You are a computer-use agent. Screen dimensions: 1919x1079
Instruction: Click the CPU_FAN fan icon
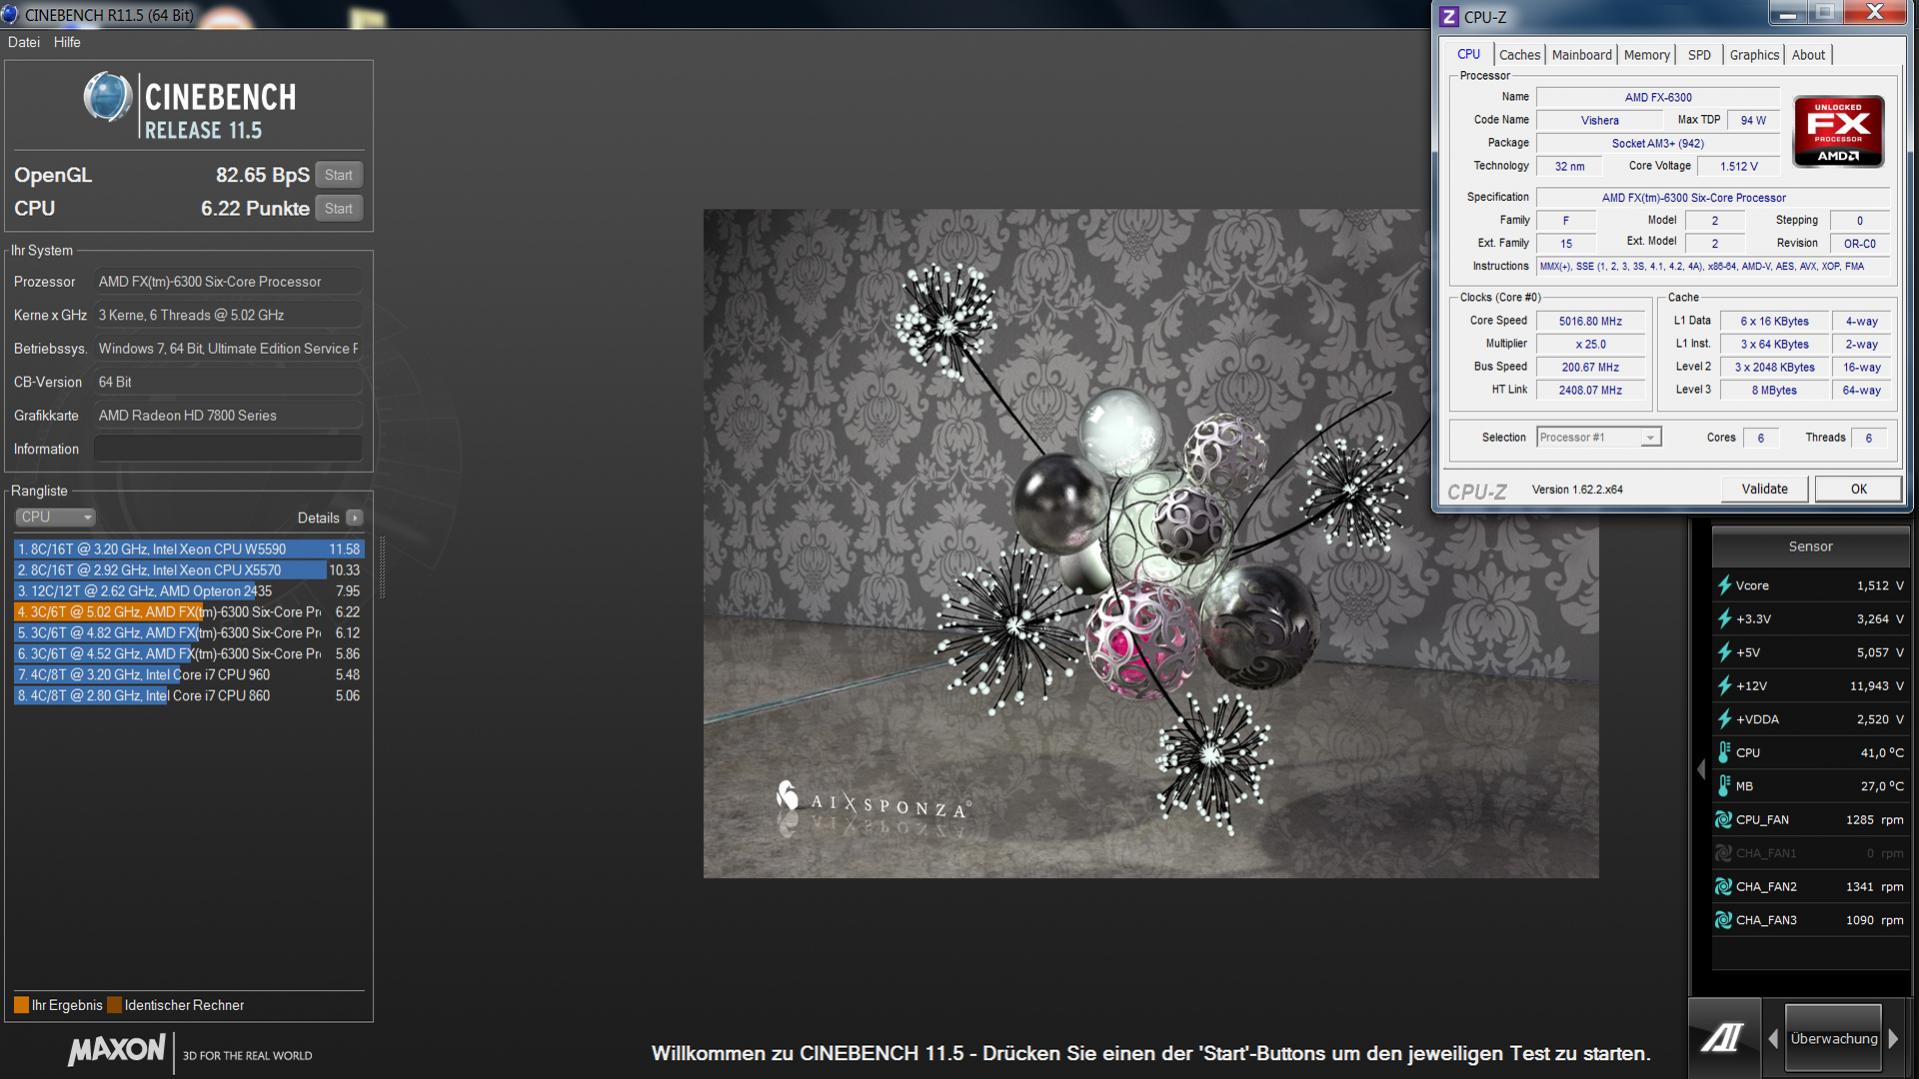tap(1724, 820)
